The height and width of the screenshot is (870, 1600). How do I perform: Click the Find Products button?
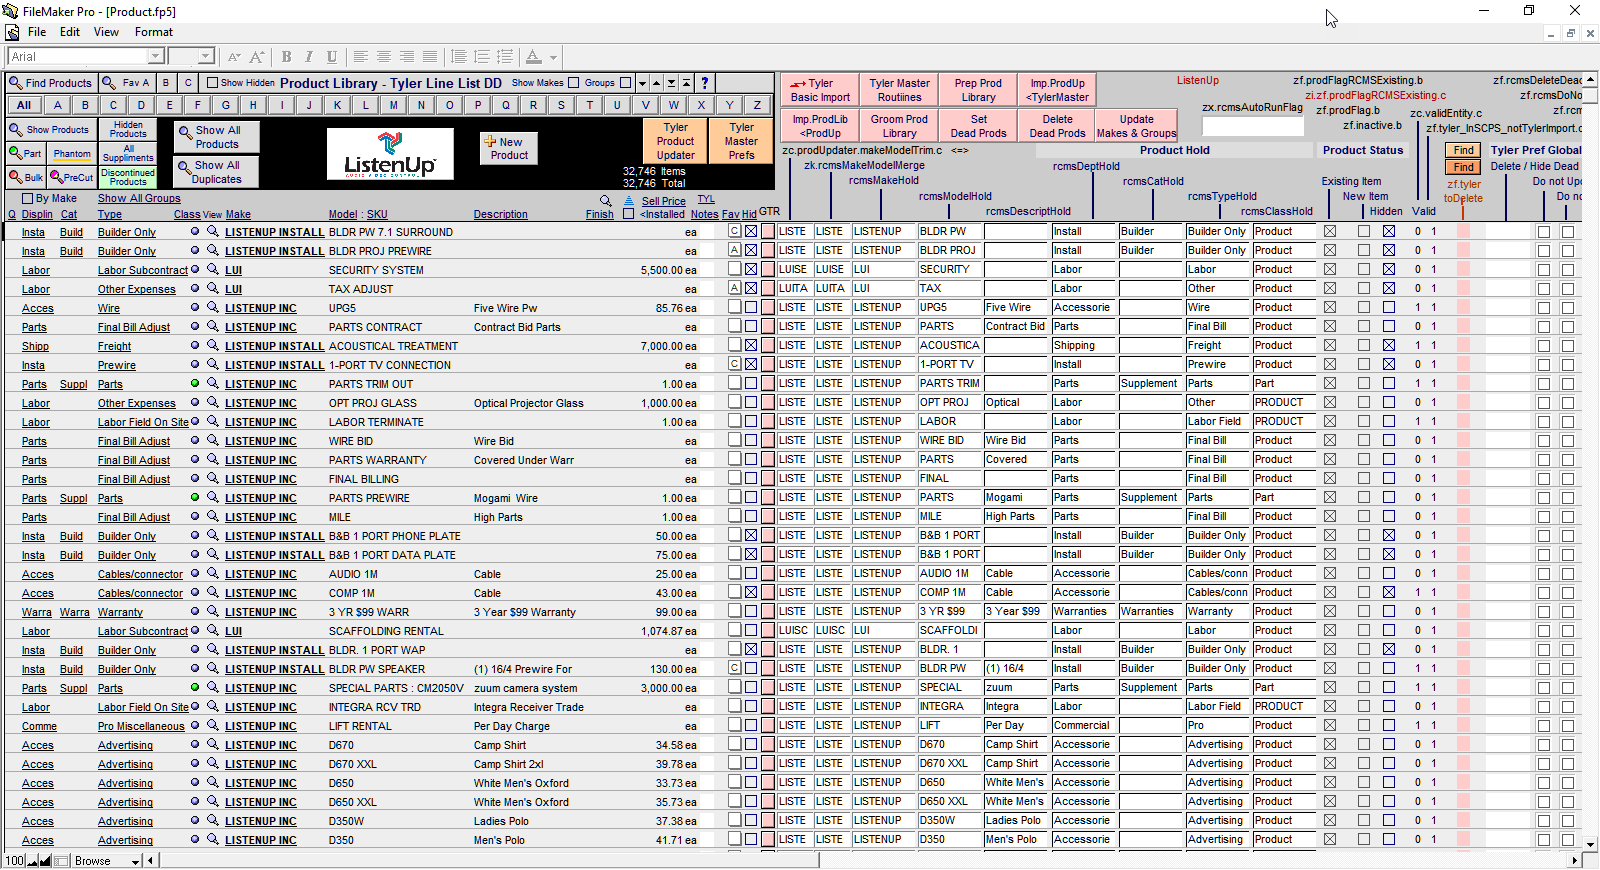click(51, 83)
